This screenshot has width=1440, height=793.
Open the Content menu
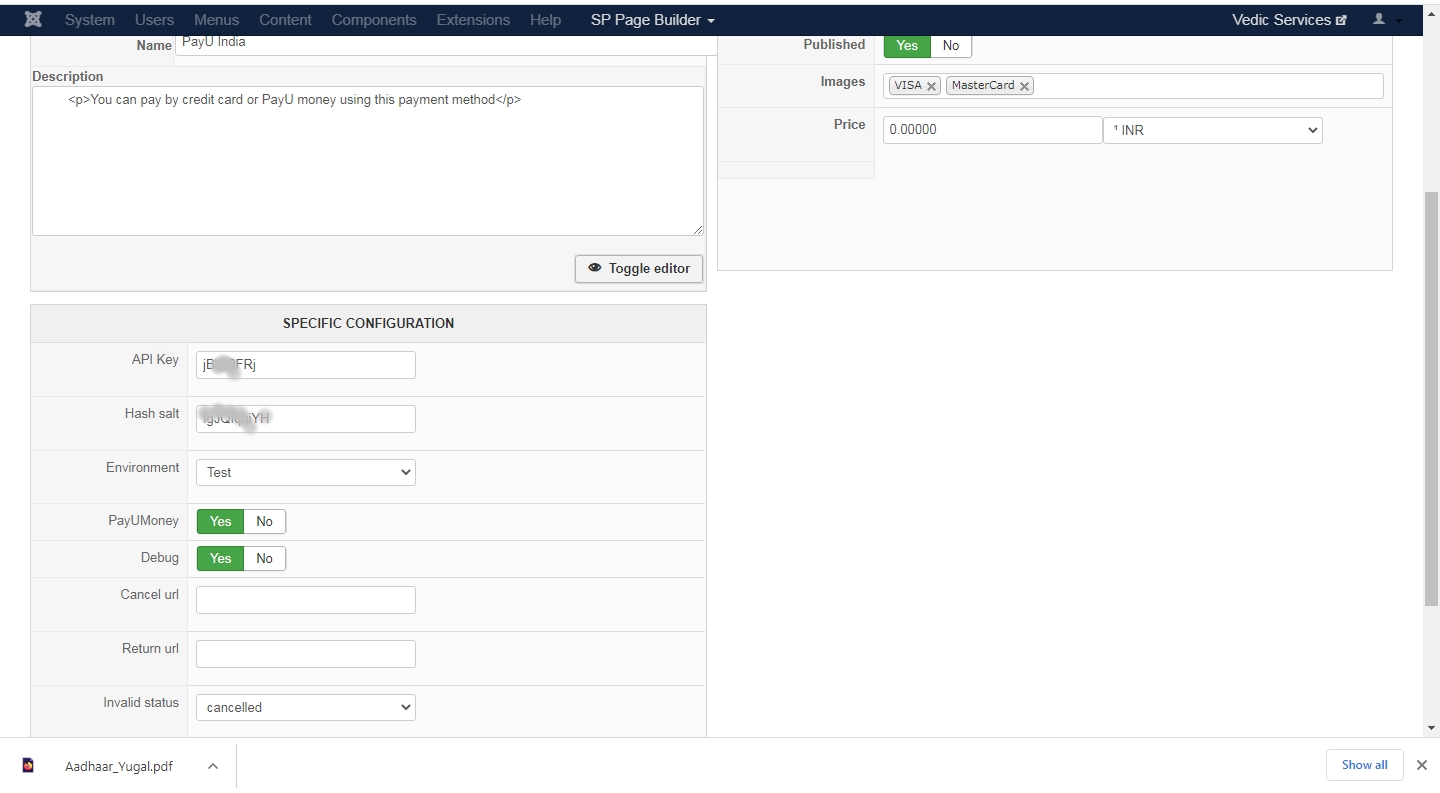[286, 20]
